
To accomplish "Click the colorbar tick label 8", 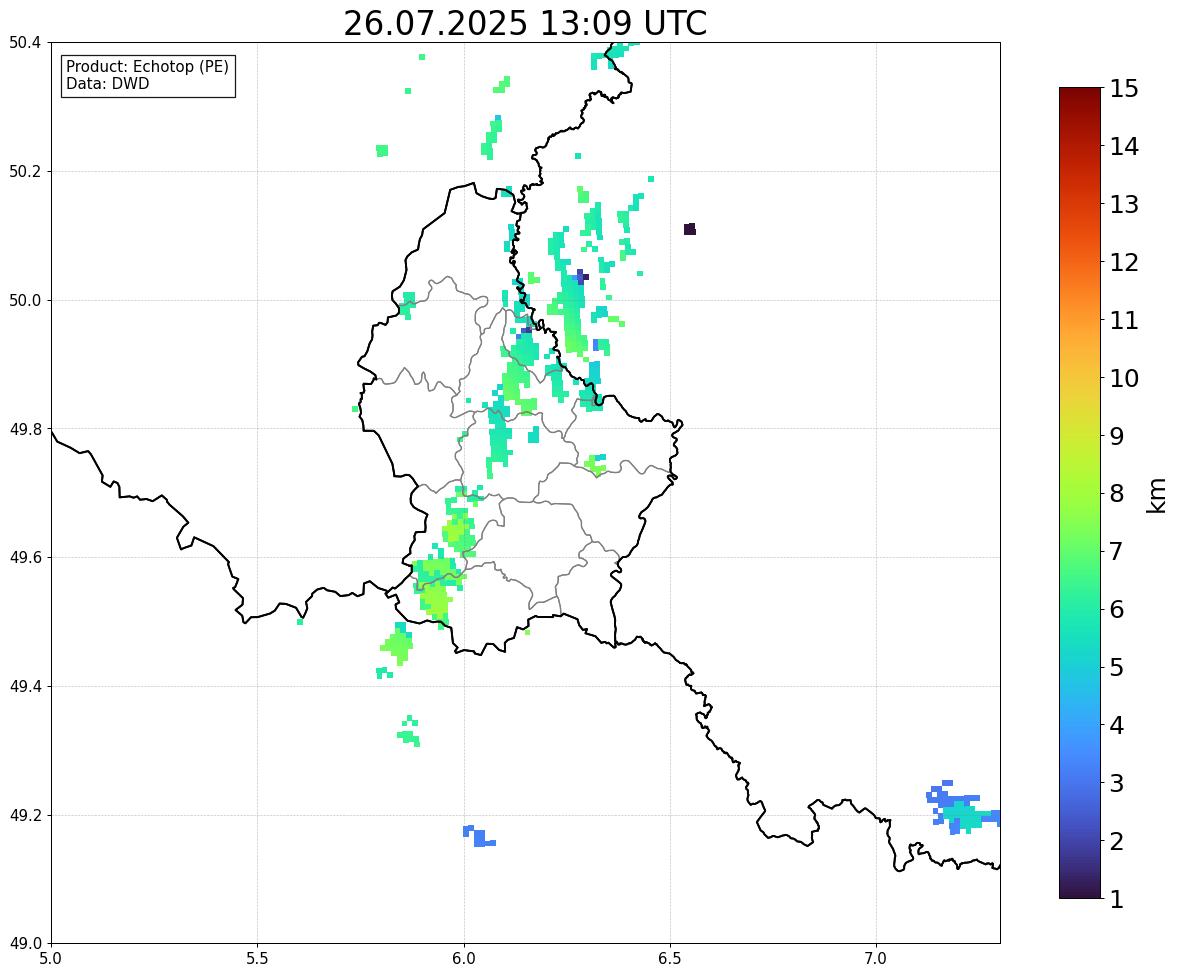I will 1117,494.
